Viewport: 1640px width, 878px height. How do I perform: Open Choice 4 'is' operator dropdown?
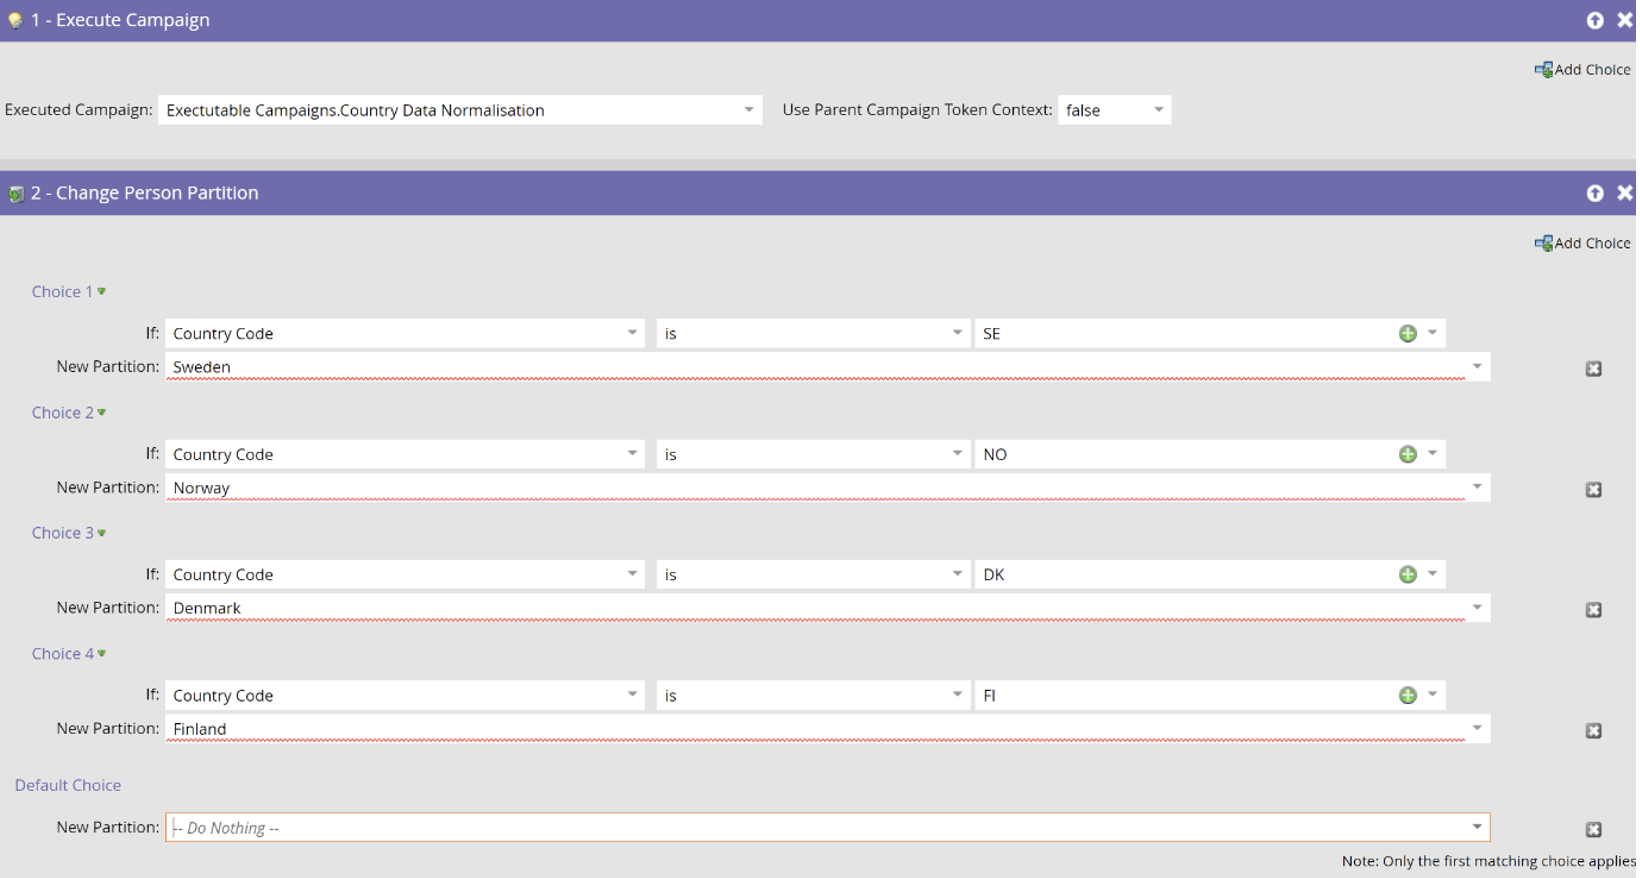pos(957,695)
